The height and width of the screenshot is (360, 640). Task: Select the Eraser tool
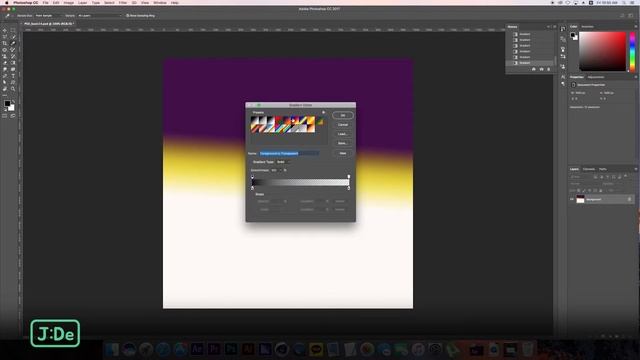click(x=5, y=63)
